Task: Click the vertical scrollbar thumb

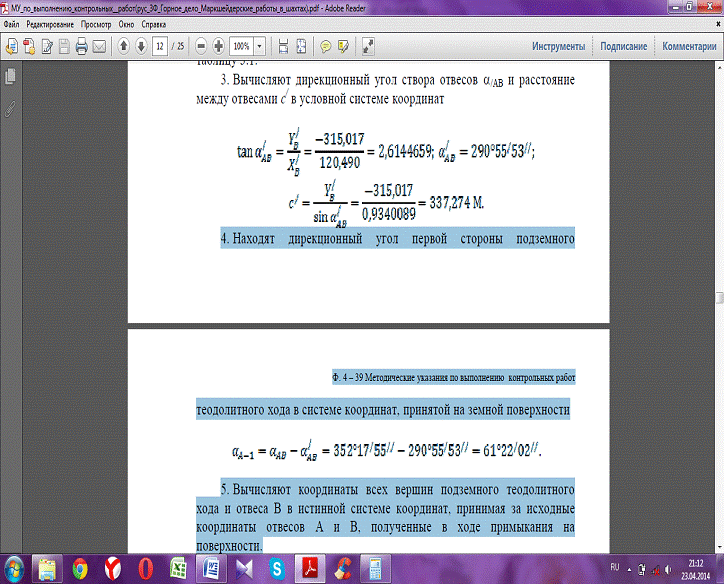Action: pyautogui.click(x=719, y=298)
